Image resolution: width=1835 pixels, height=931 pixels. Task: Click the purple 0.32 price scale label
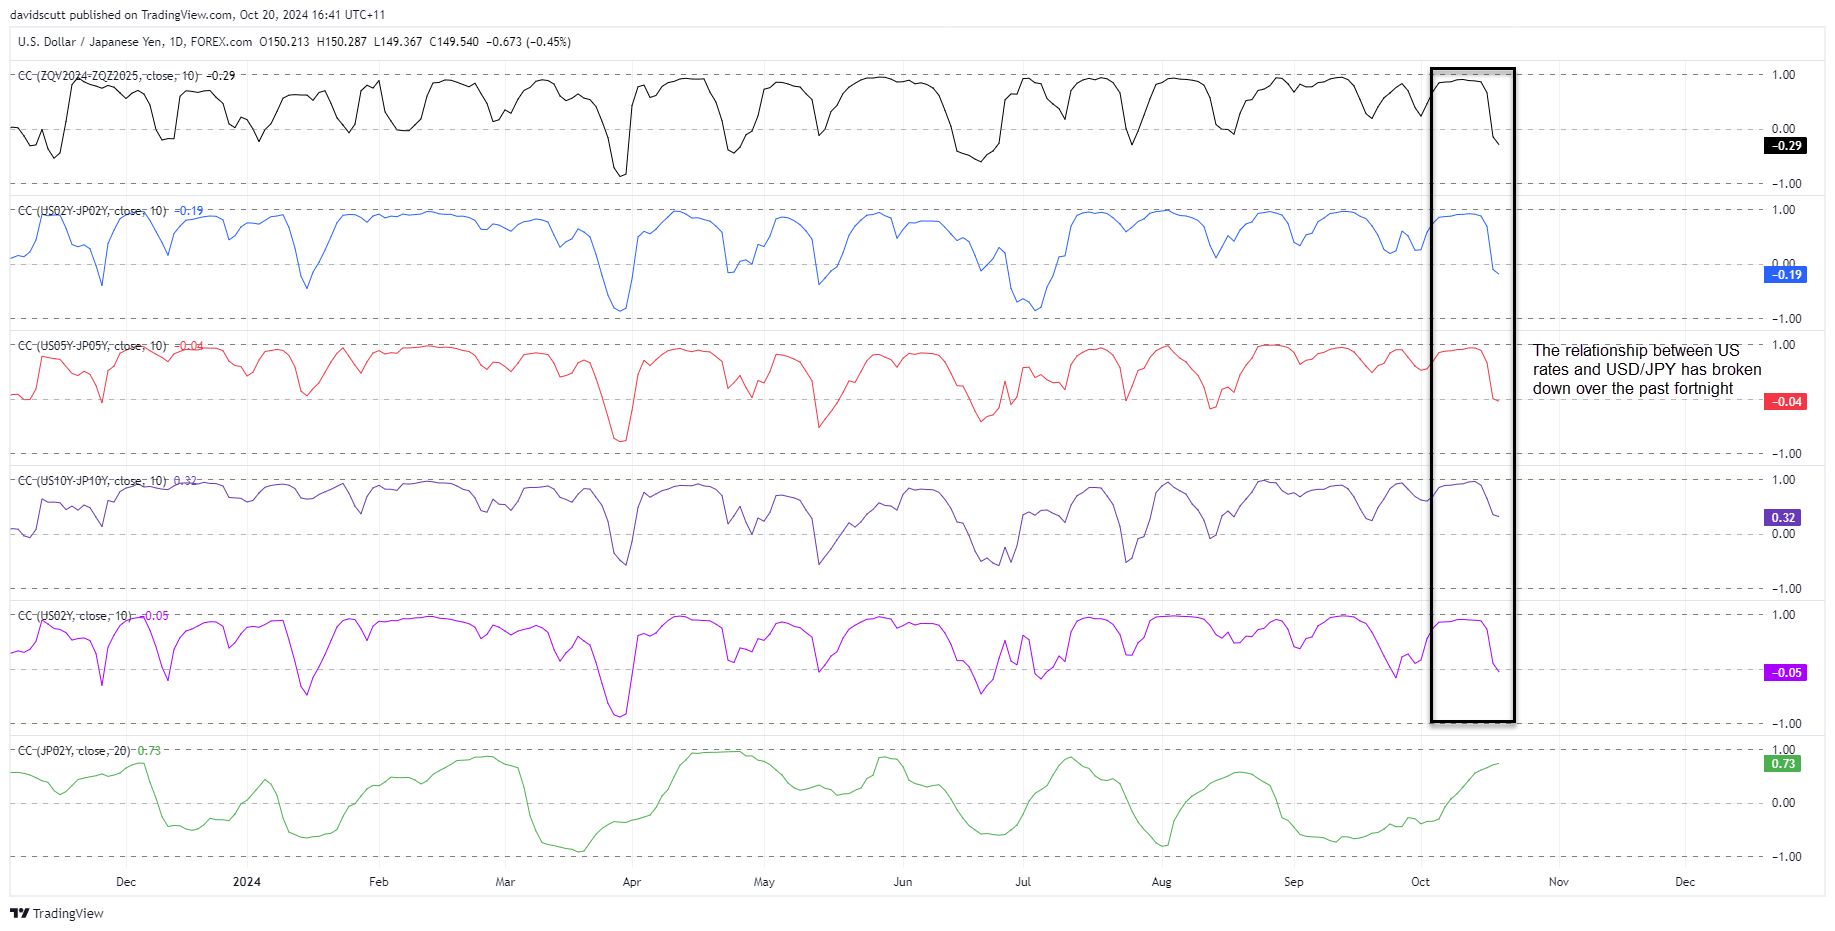[x=1782, y=518]
